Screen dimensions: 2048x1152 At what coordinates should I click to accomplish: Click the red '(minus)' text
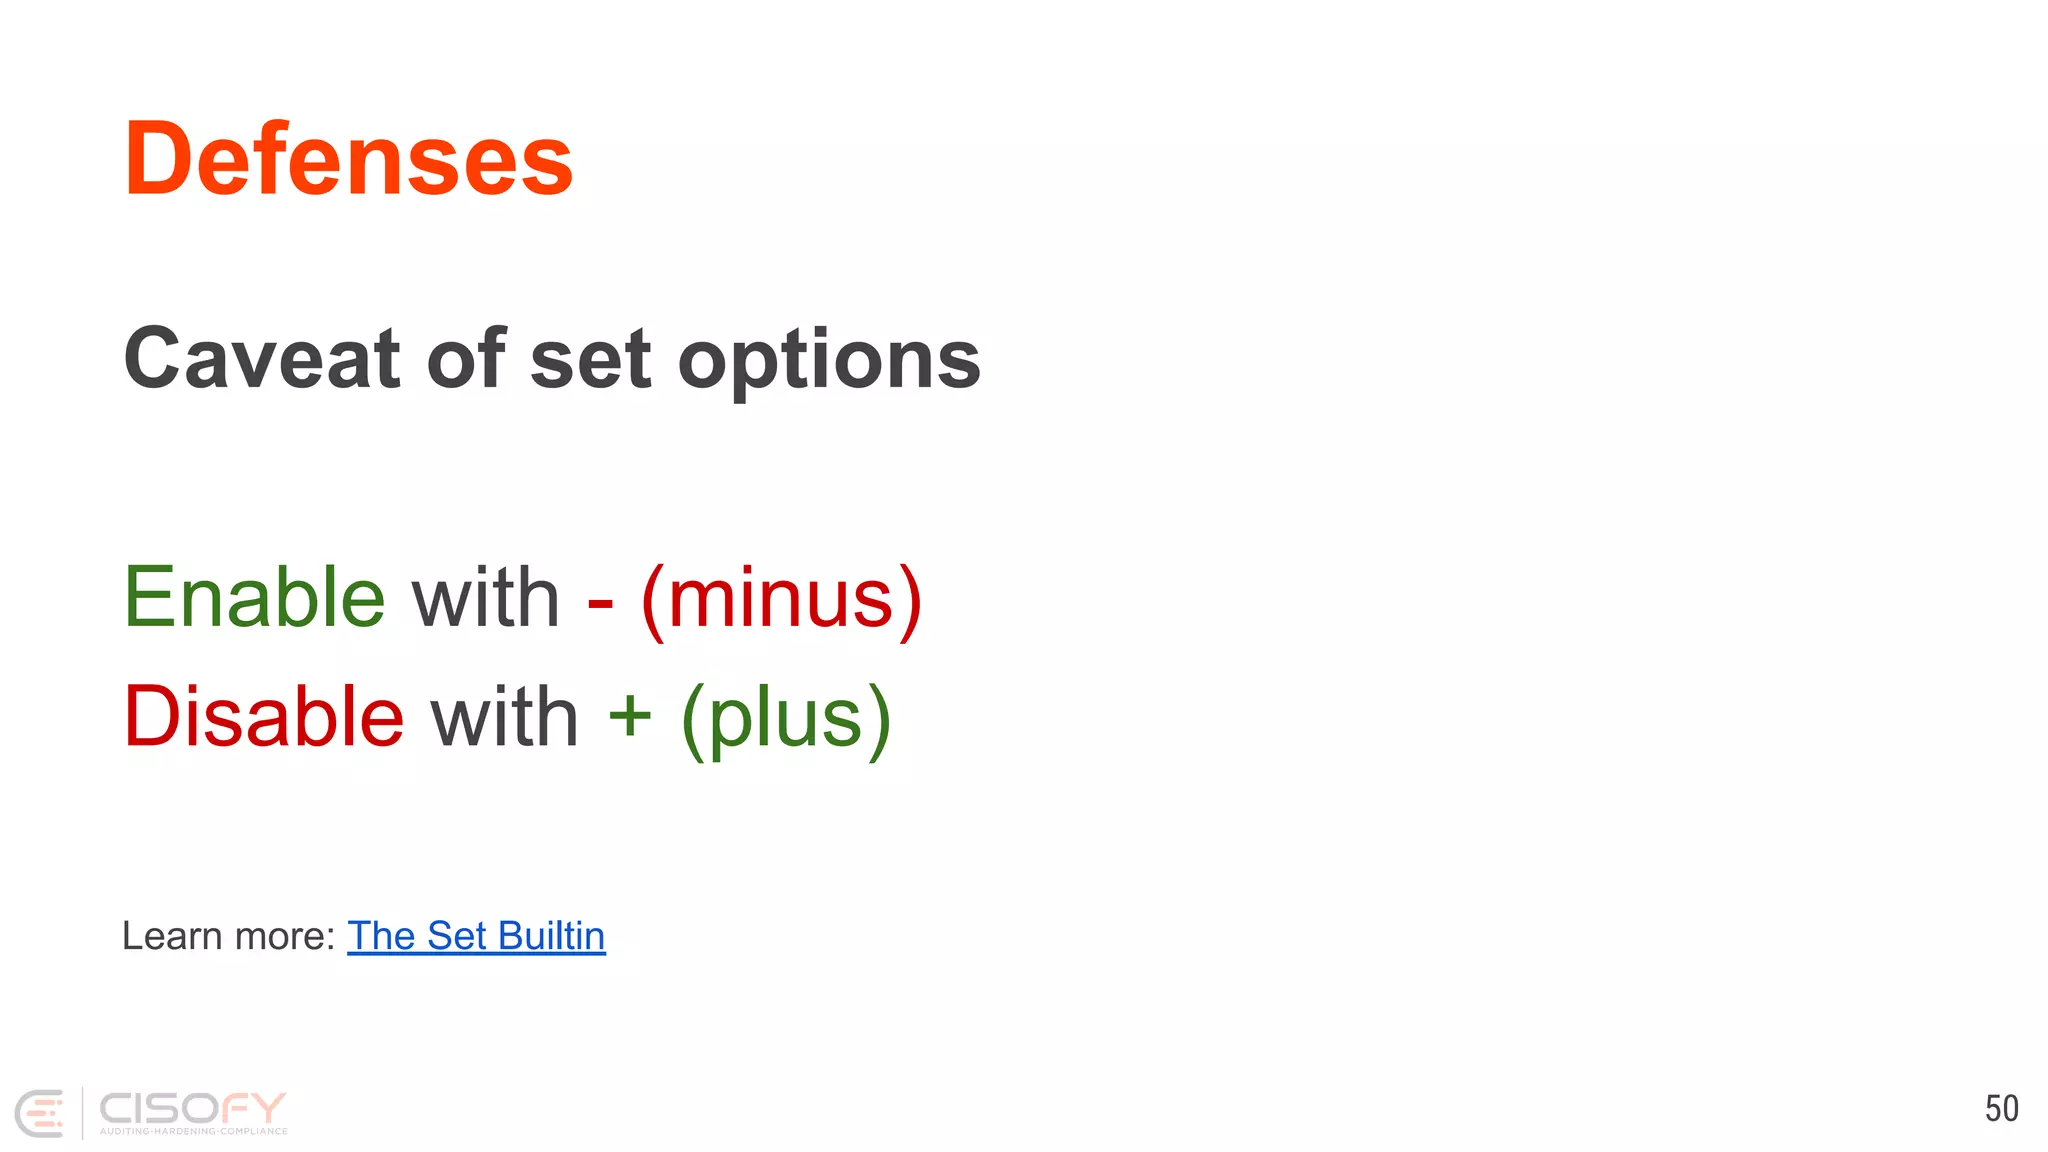click(781, 600)
